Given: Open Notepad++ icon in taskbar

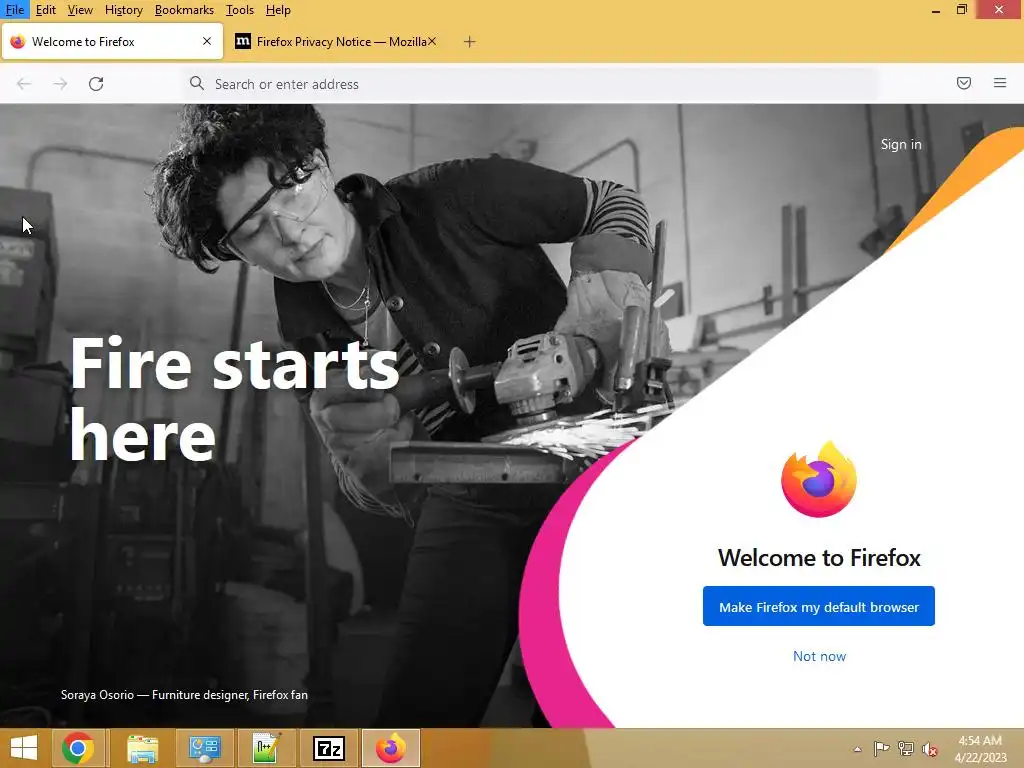Looking at the screenshot, I should pos(266,748).
